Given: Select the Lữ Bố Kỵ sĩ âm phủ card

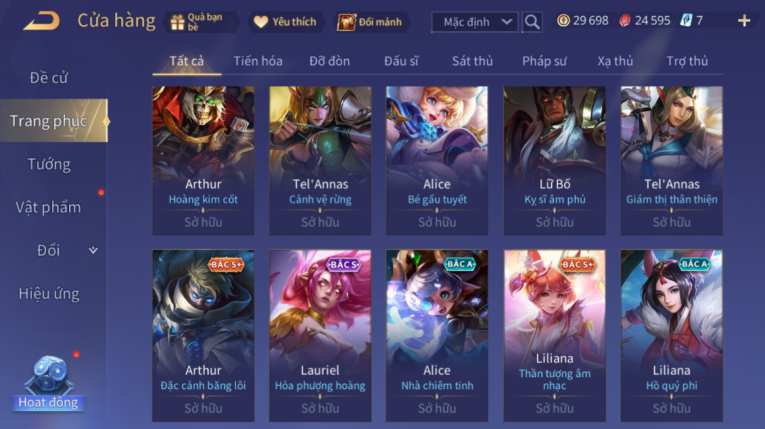Looking at the screenshot, I should point(554,161).
